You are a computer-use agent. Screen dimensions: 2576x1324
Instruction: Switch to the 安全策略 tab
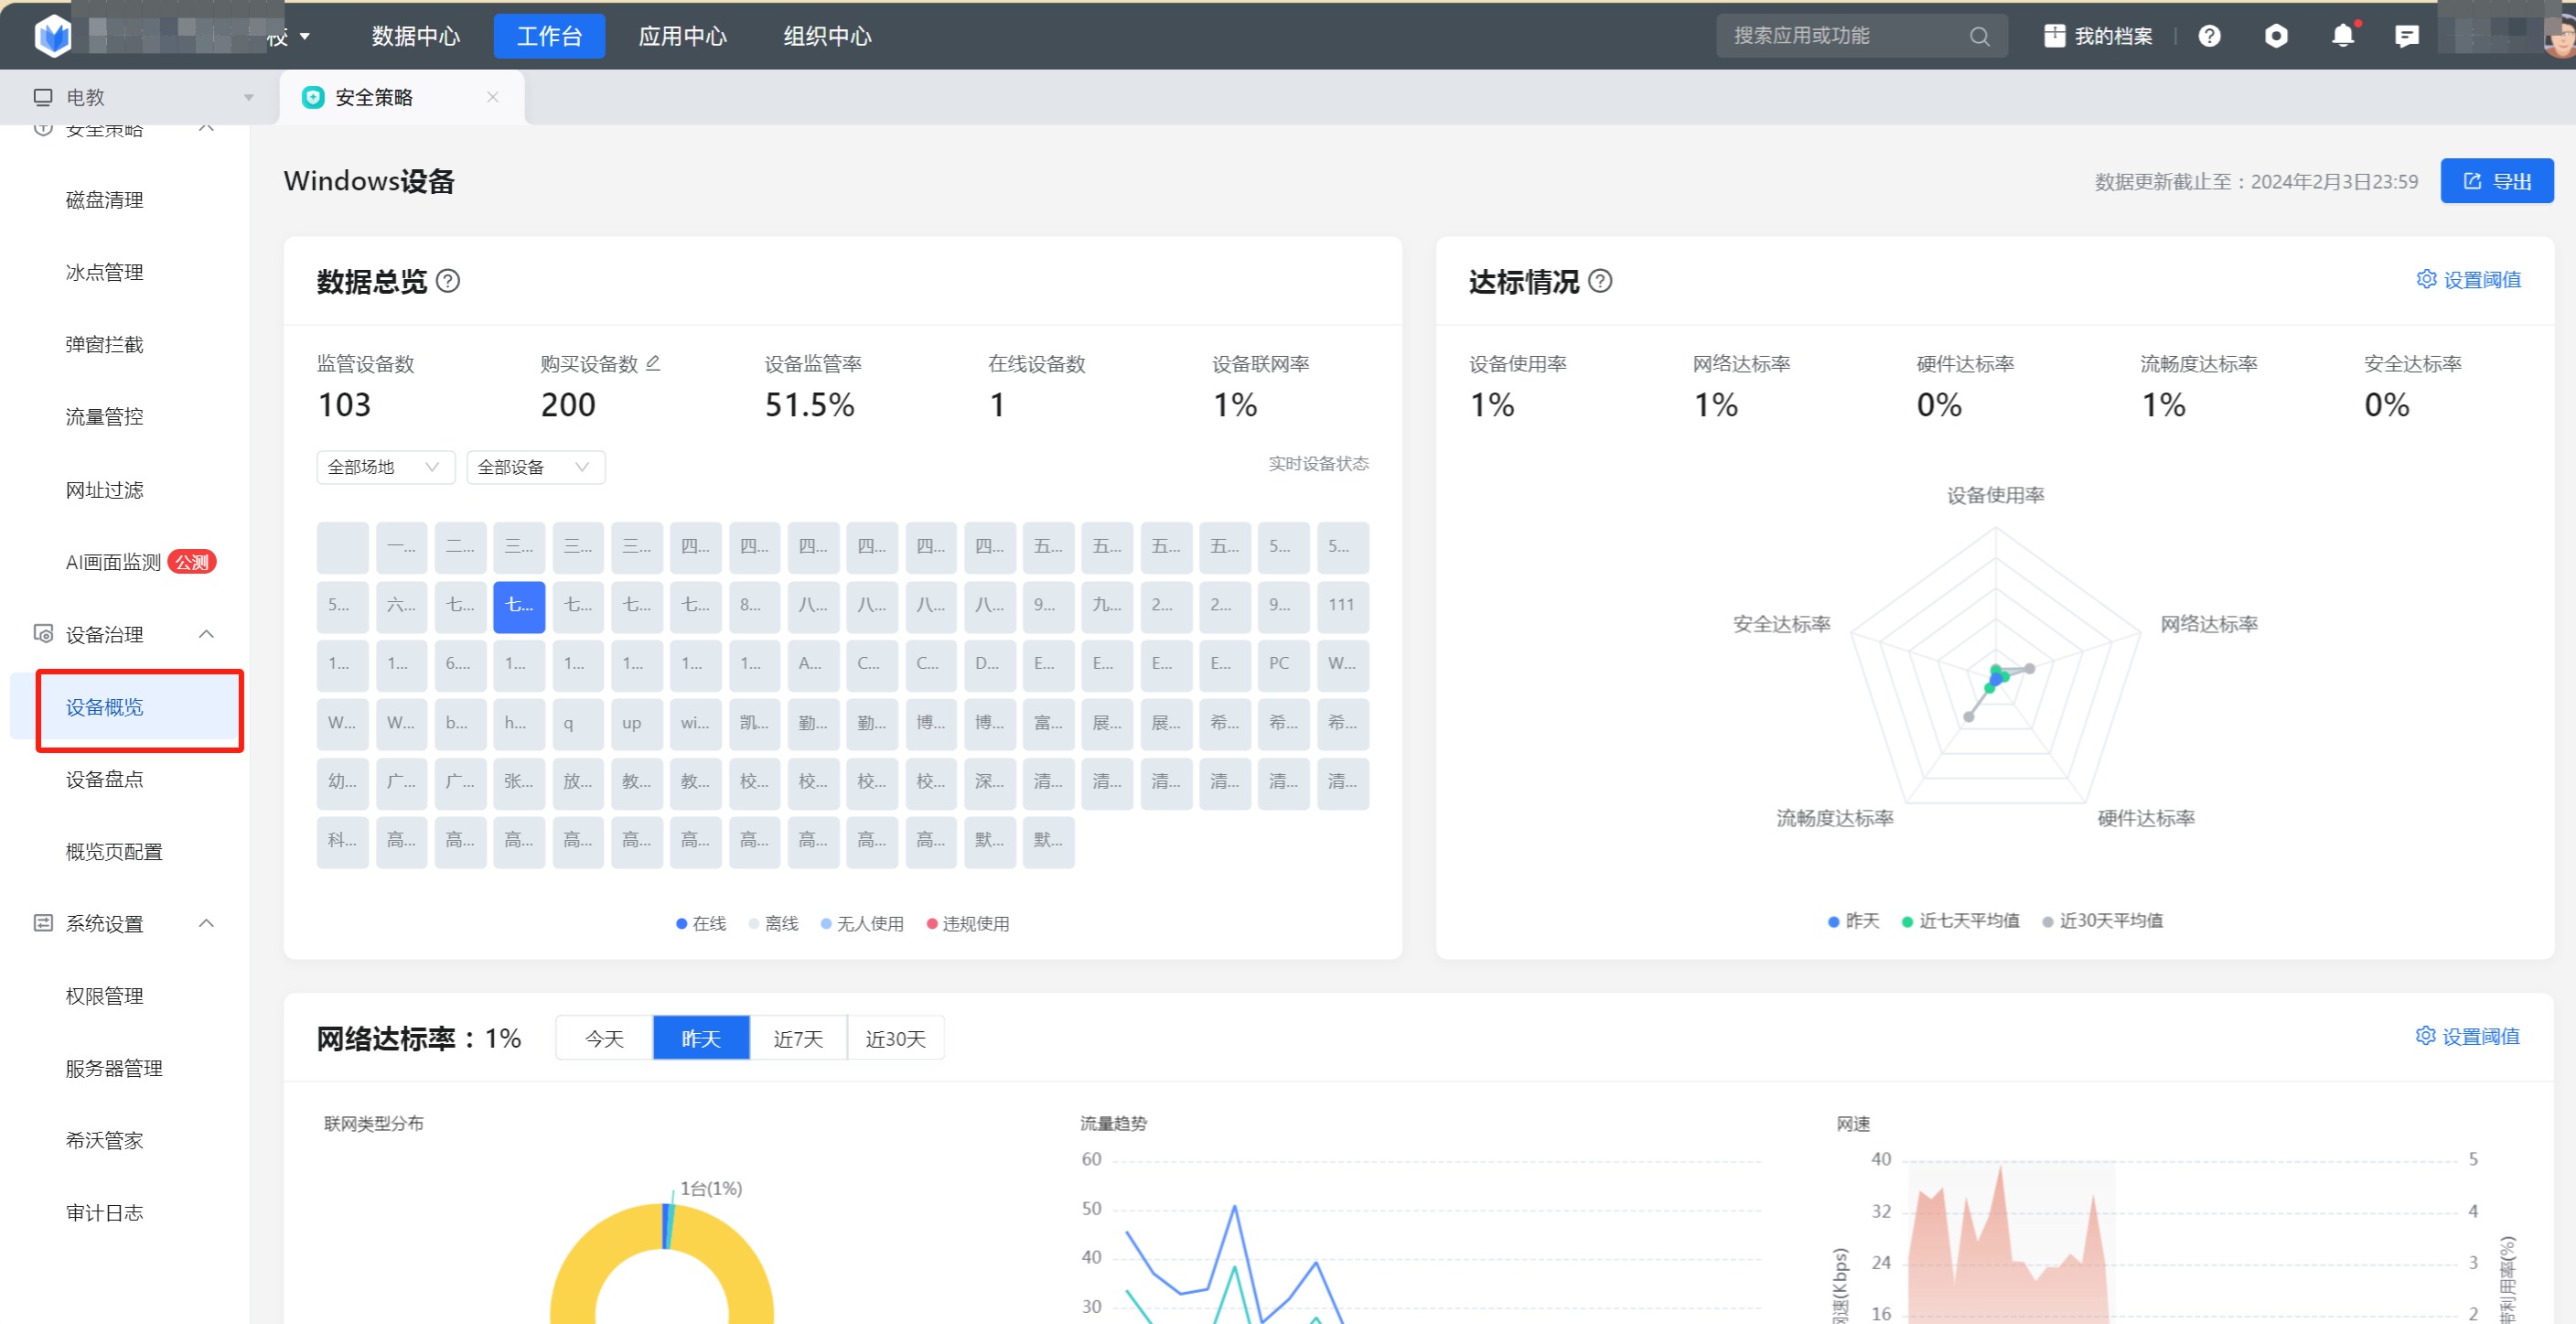401,97
